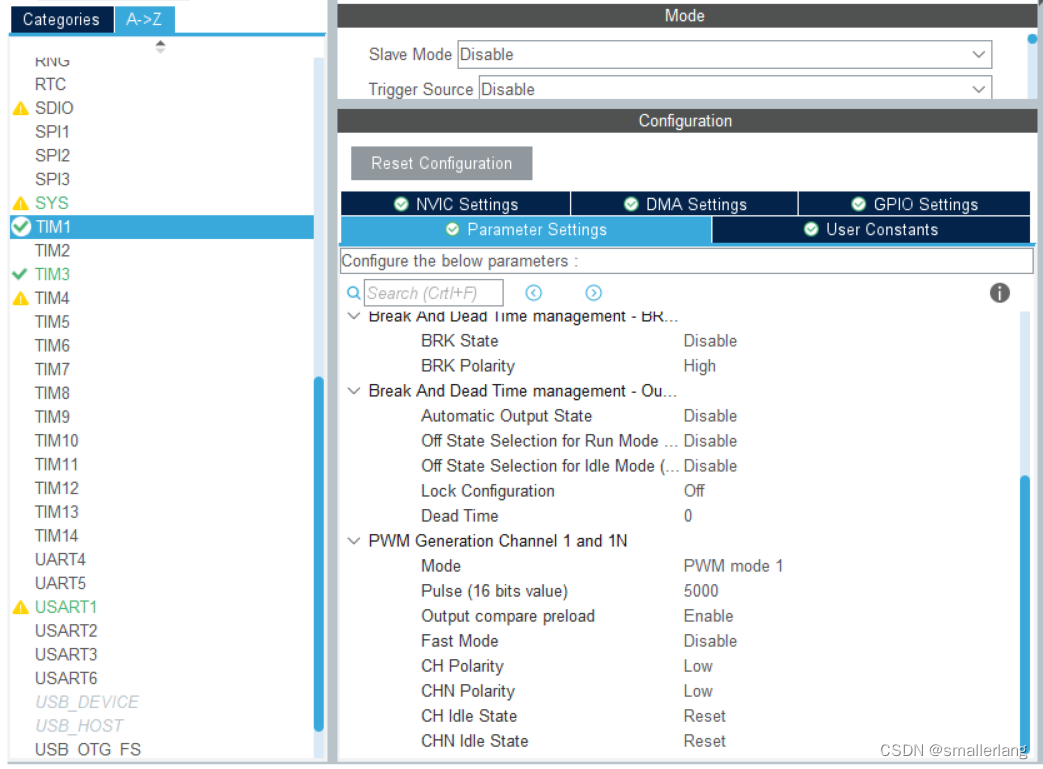Select TIM5 in the peripheral list

pos(52,322)
